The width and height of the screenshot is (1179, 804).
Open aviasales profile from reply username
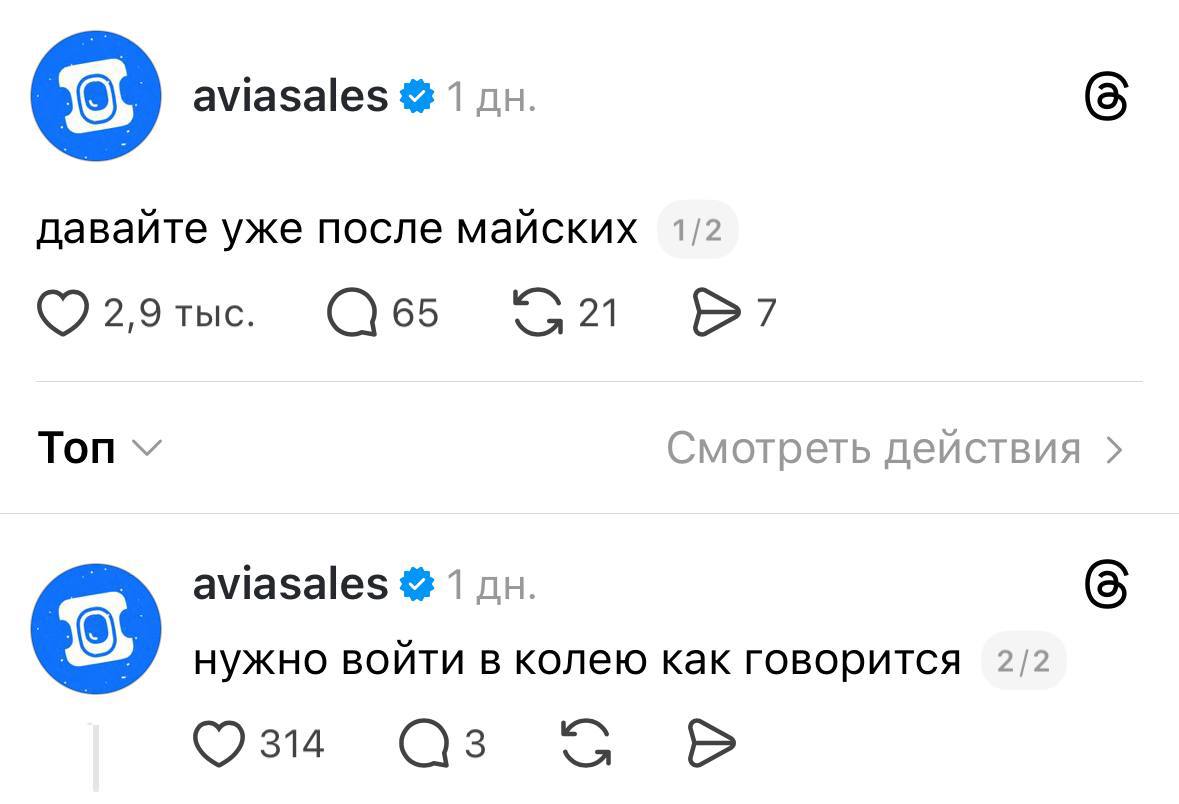coord(290,584)
